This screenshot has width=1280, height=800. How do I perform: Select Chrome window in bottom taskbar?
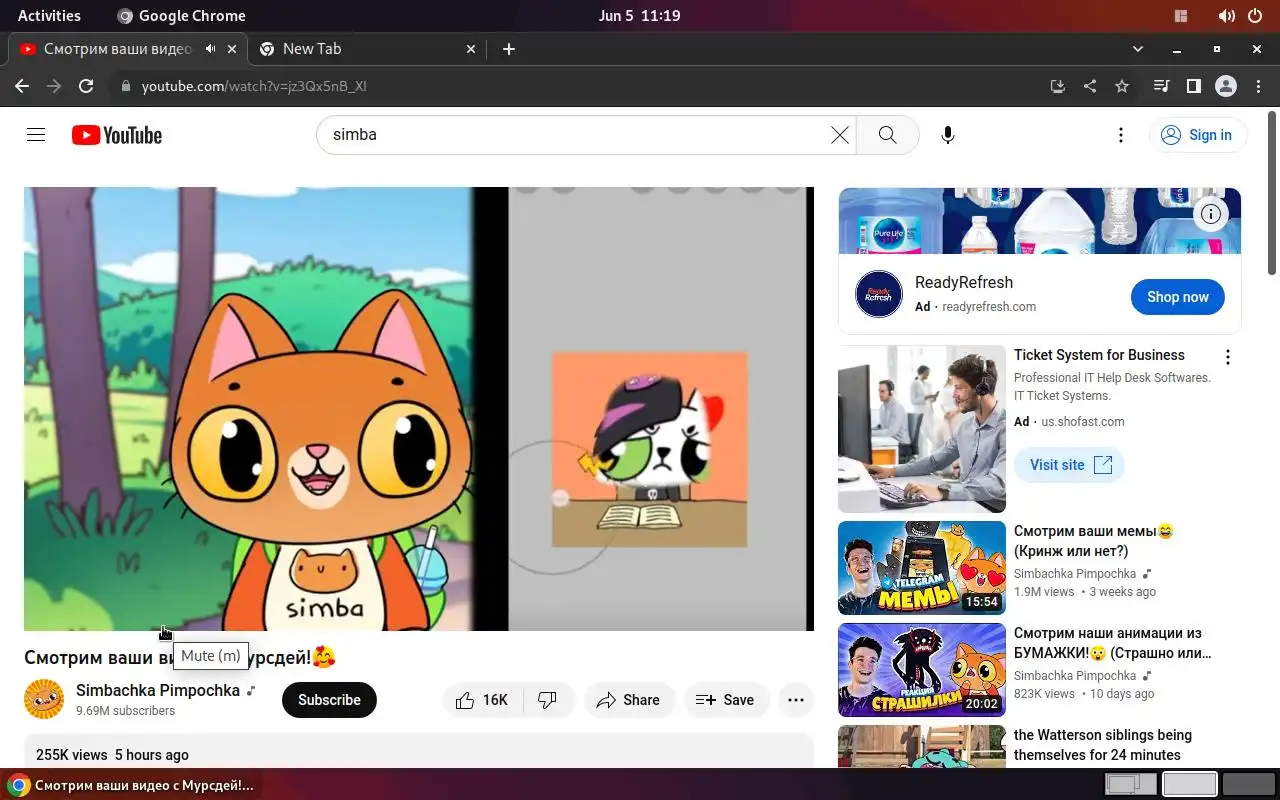(130, 785)
